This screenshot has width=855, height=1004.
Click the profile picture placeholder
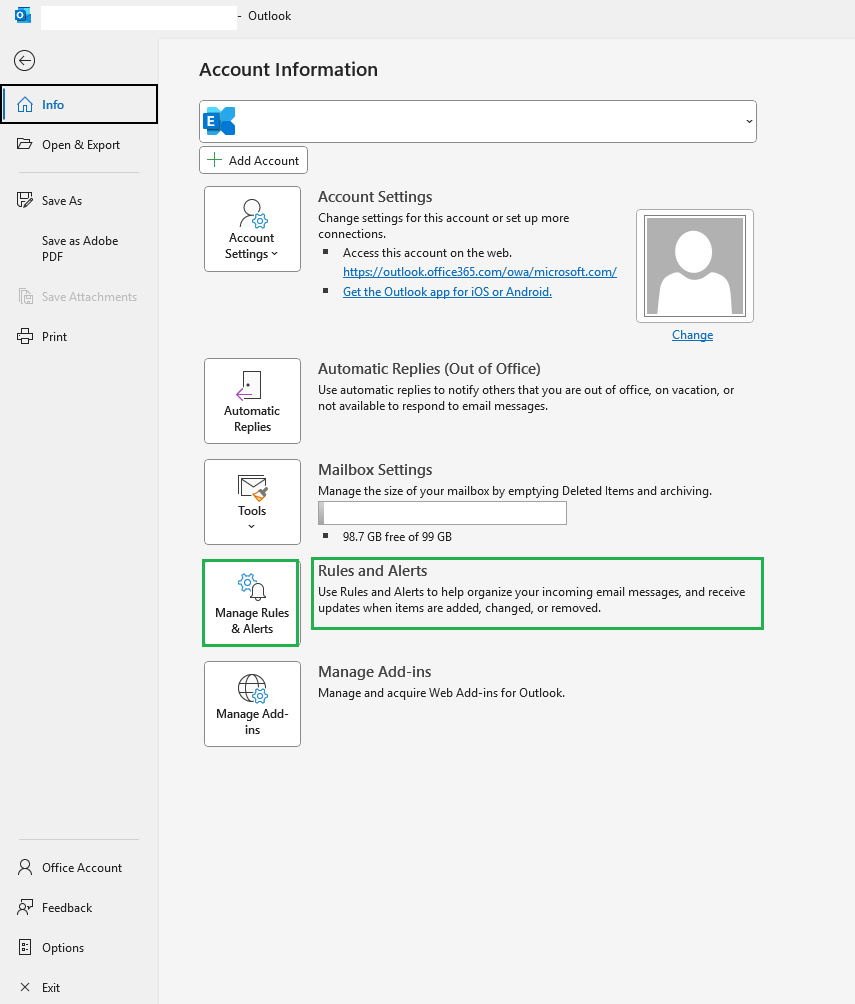(x=695, y=266)
